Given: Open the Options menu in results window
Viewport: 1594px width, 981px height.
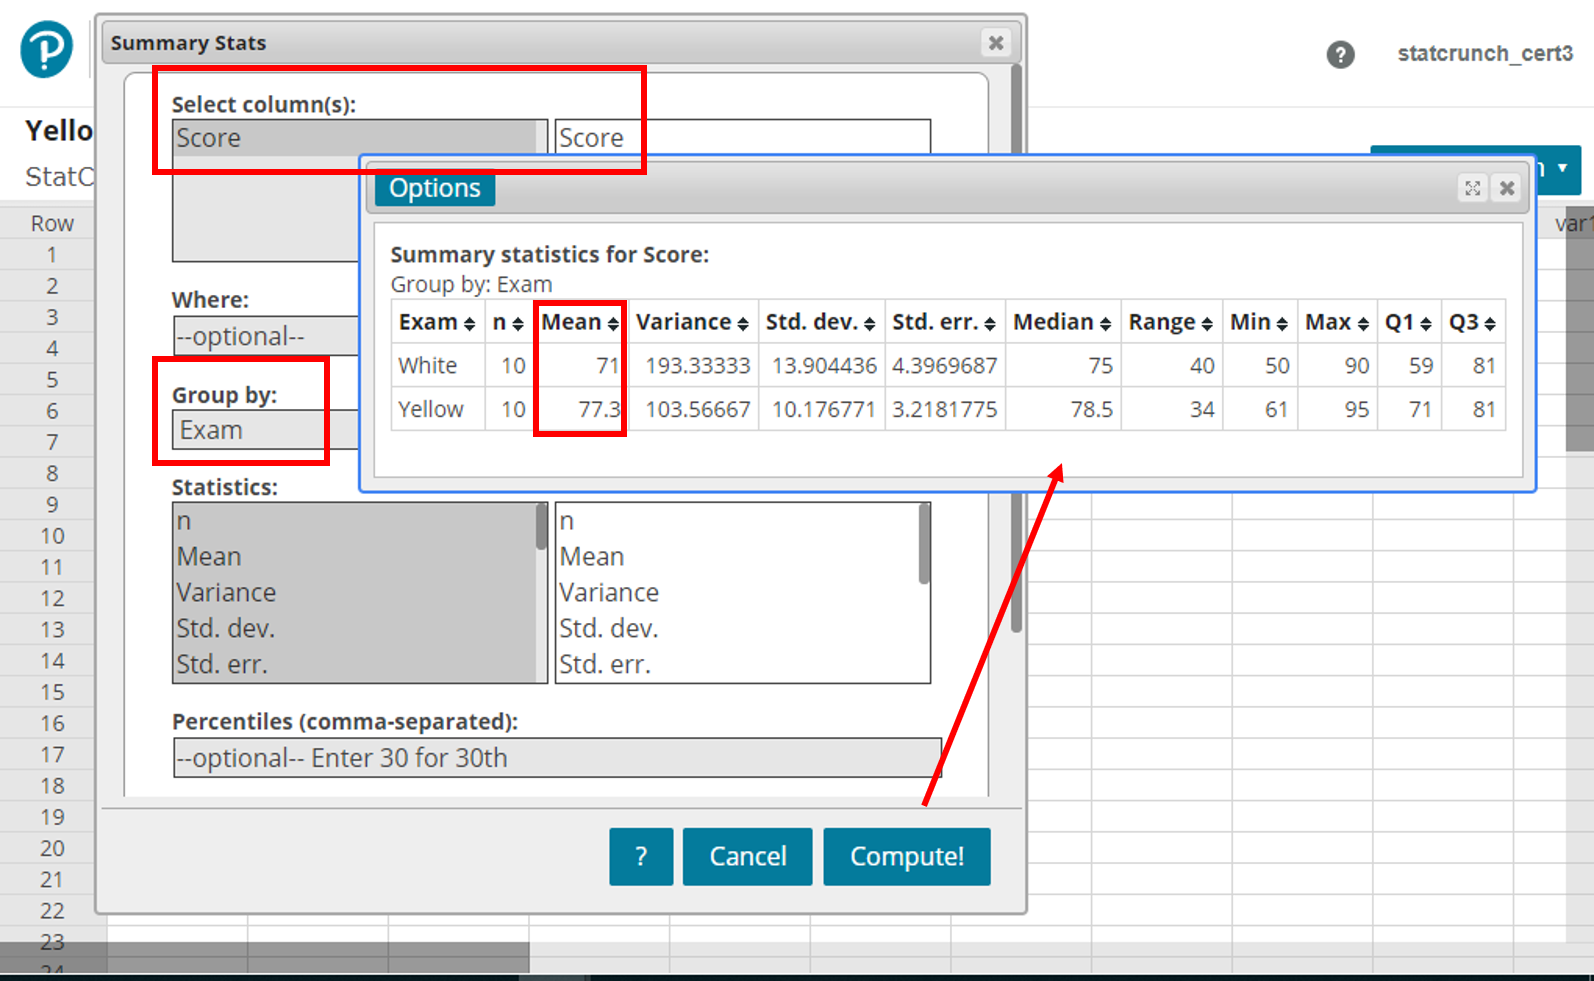Looking at the screenshot, I should (x=435, y=188).
